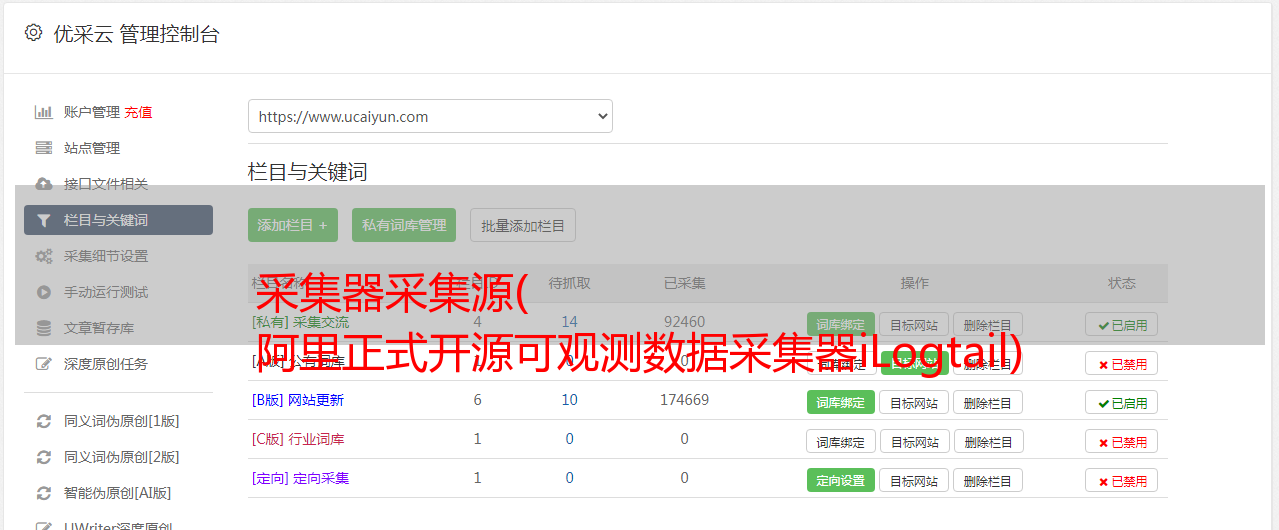This screenshot has width=1279, height=530.
Task: Open the 账户管理 menu entry
Action: (92, 112)
